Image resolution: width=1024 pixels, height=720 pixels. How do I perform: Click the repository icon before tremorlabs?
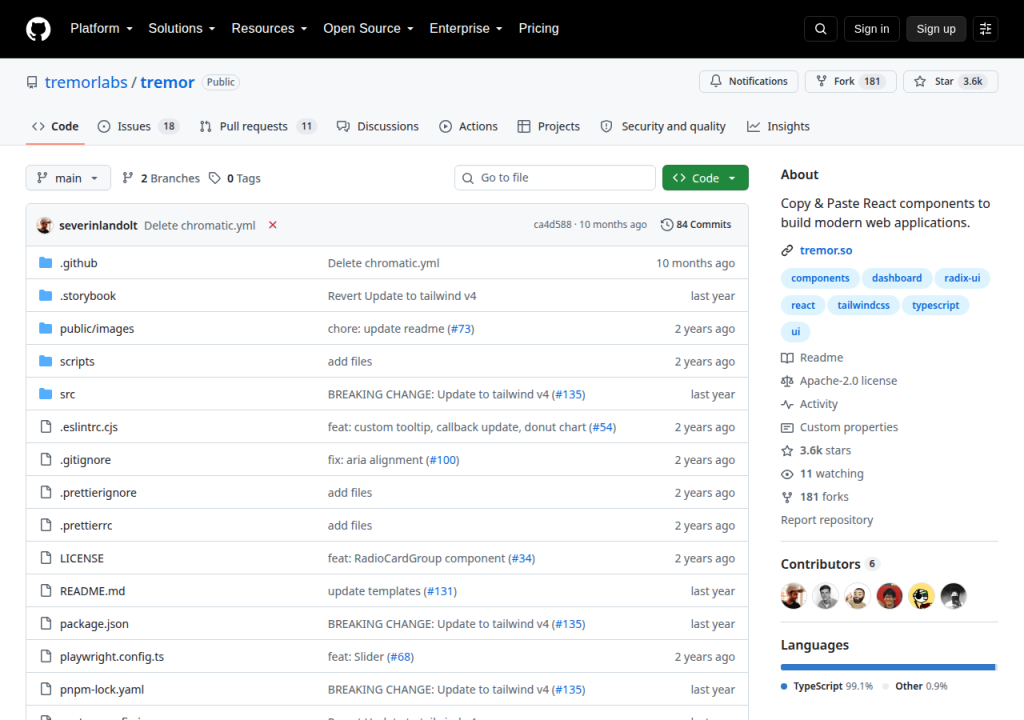(x=32, y=82)
